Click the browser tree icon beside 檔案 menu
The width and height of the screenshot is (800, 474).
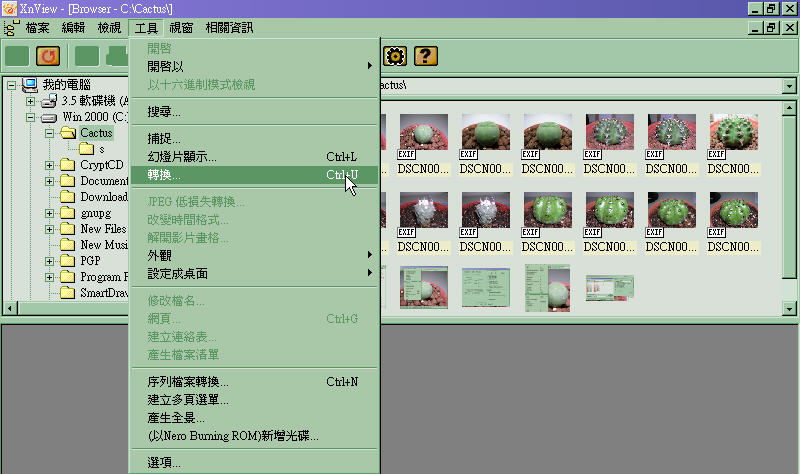(11, 28)
